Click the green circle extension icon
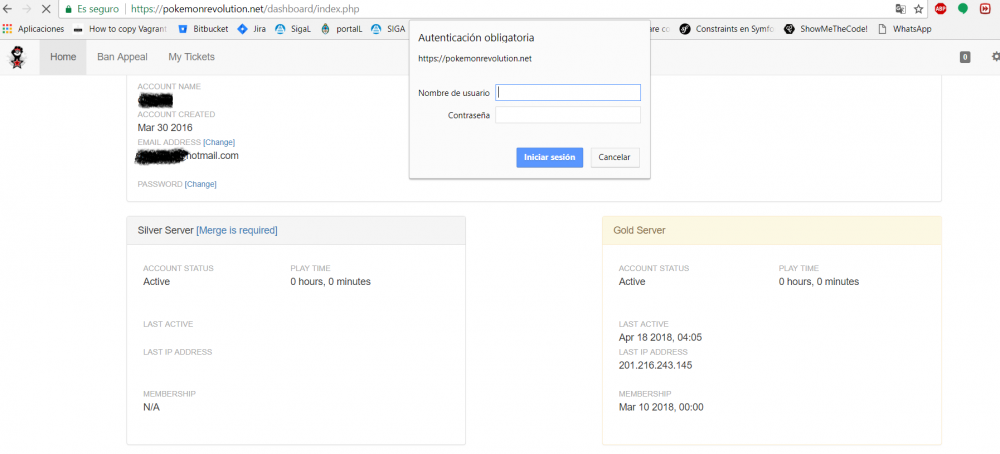 tap(963, 9)
